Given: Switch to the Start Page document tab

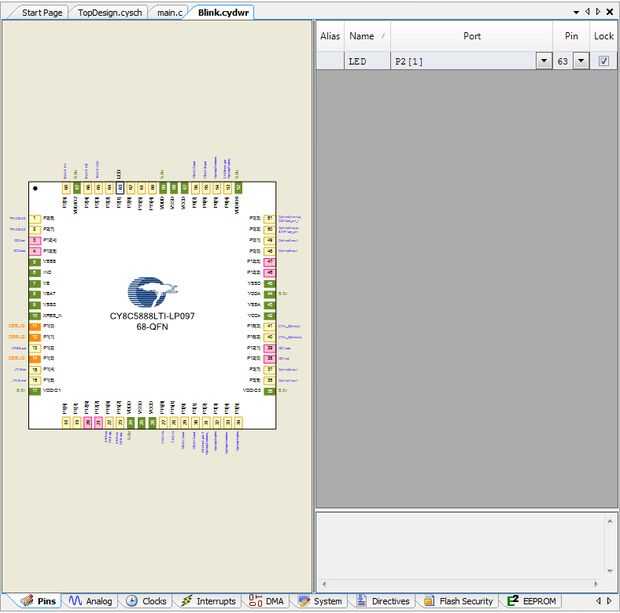Looking at the screenshot, I should 42,13.
